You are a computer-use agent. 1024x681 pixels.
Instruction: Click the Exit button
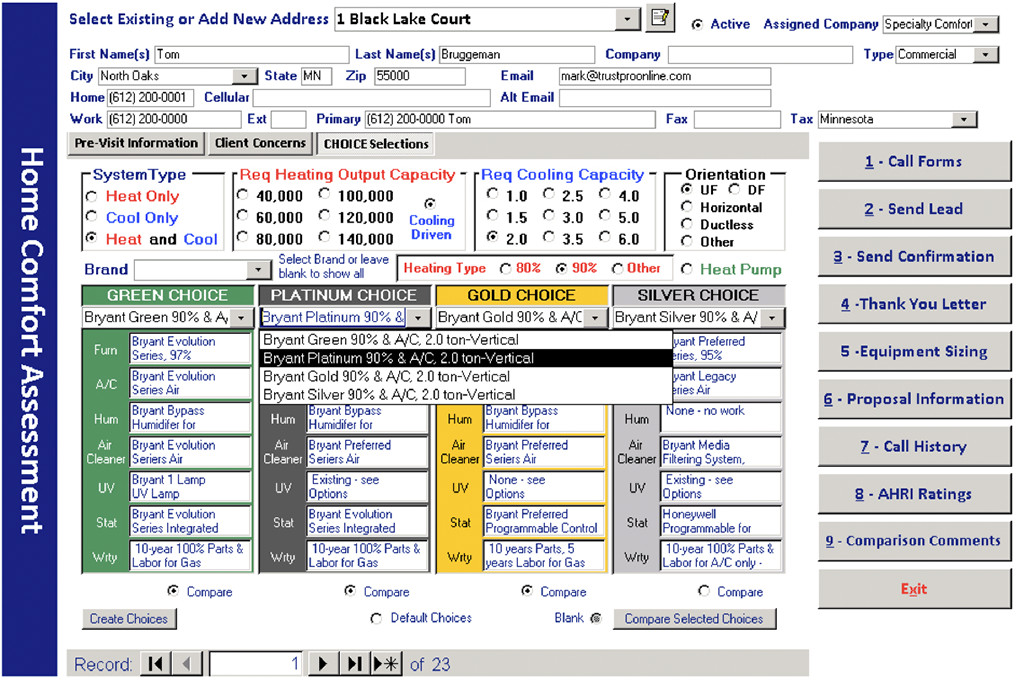pos(914,589)
